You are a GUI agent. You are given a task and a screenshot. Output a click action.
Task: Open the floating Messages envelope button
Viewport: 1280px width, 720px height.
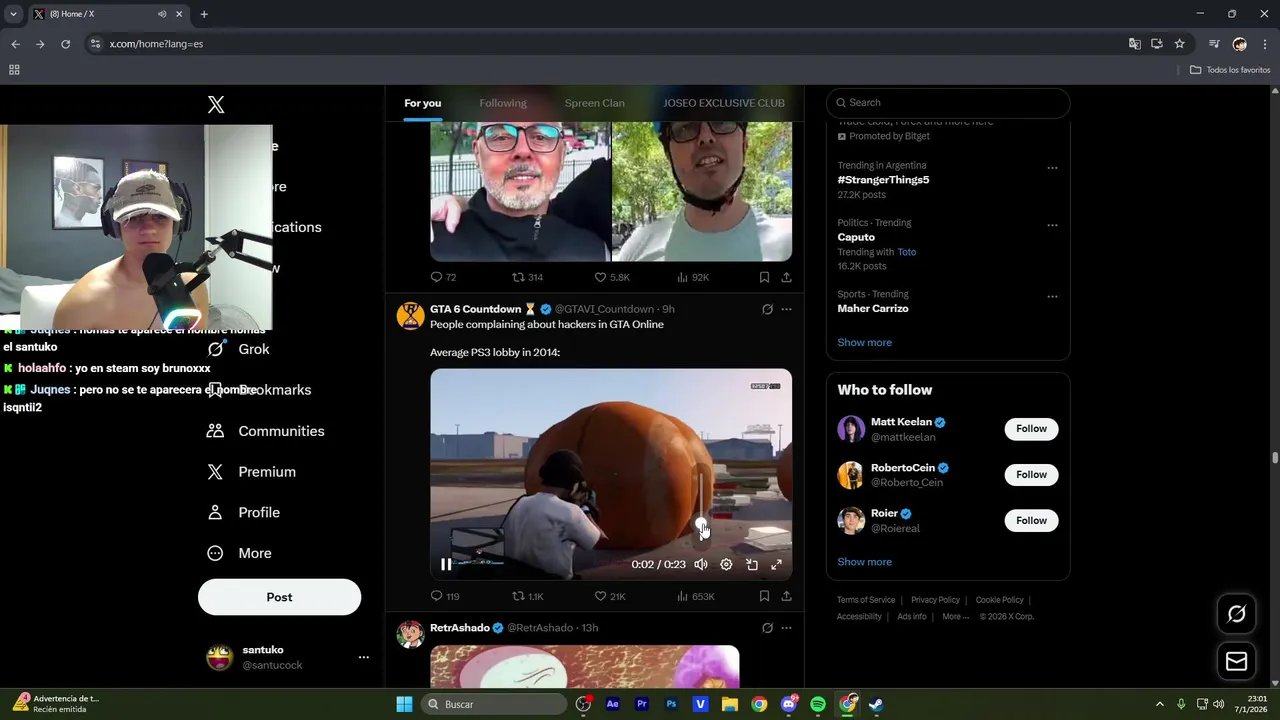pyautogui.click(x=1236, y=661)
